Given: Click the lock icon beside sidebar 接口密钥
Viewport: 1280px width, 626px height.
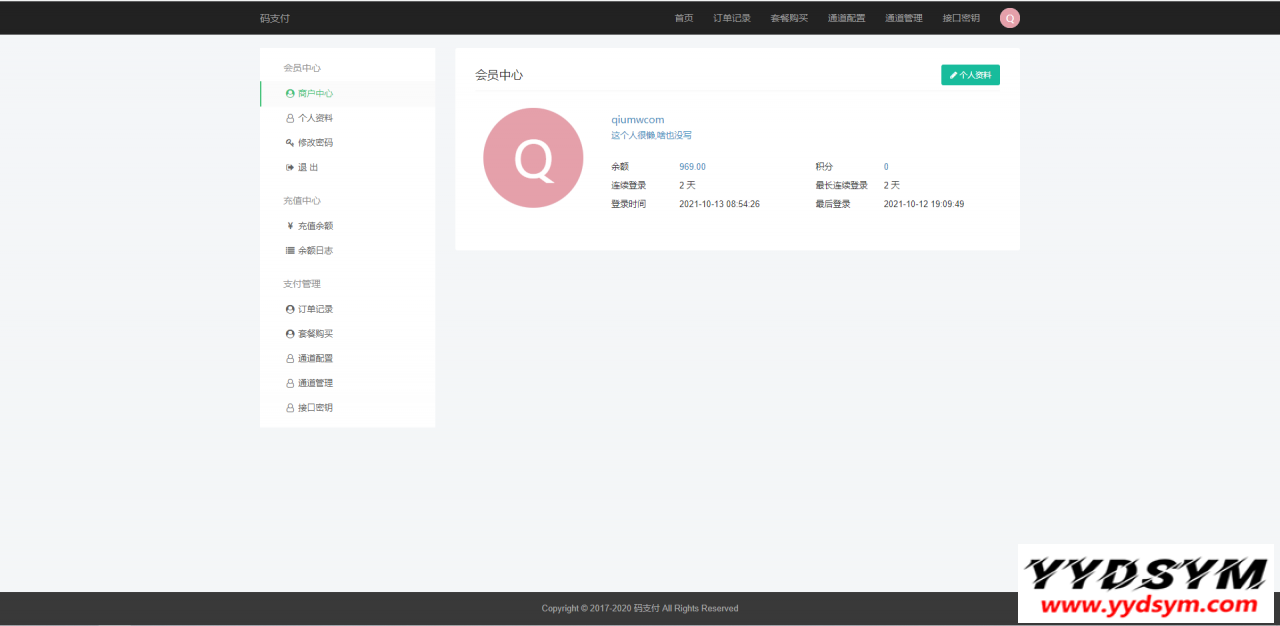Looking at the screenshot, I should pos(290,408).
